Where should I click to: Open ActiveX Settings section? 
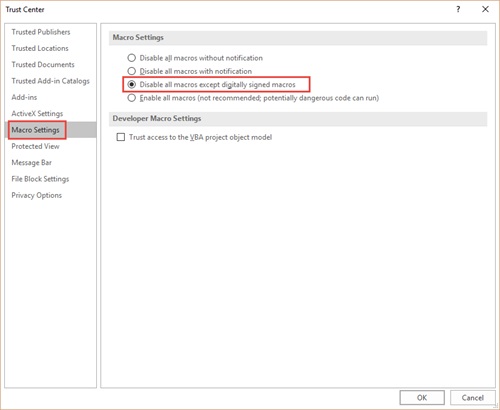tap(37, 114)
